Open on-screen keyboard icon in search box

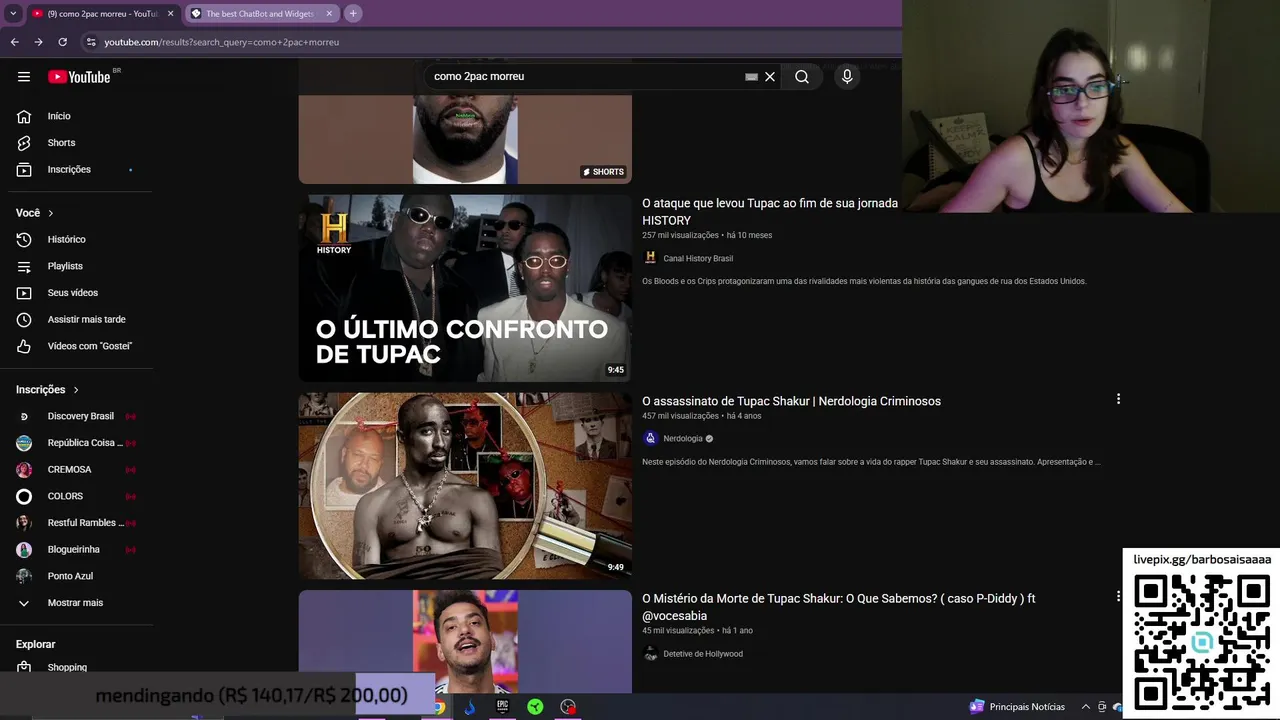tap(751, 77)
